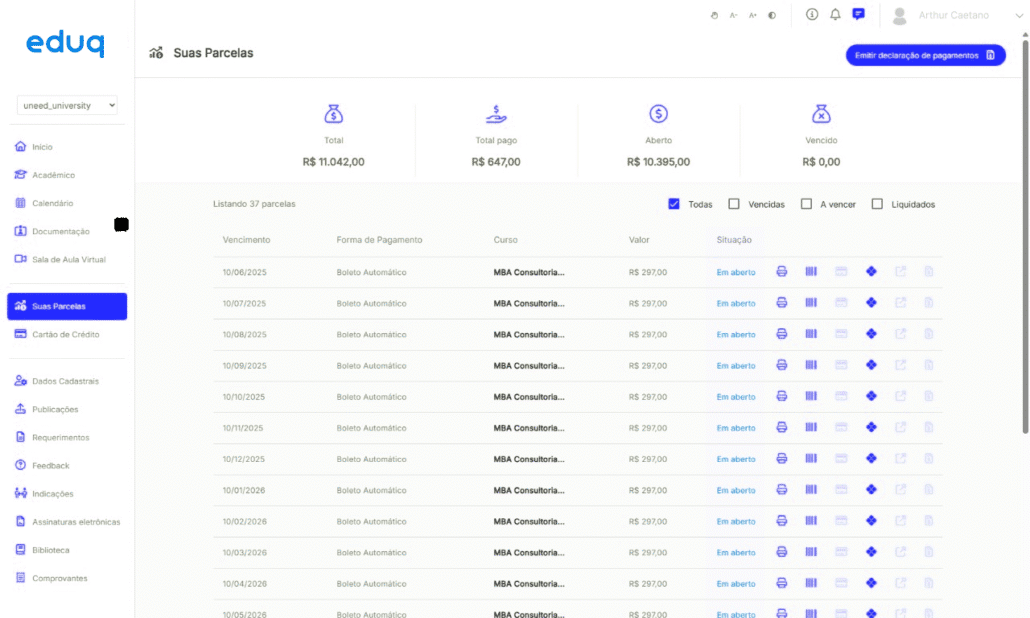Click Emitir declaração de pagamentos button
This screenshot has height=618, width=1030.
(x=925, y=56)
